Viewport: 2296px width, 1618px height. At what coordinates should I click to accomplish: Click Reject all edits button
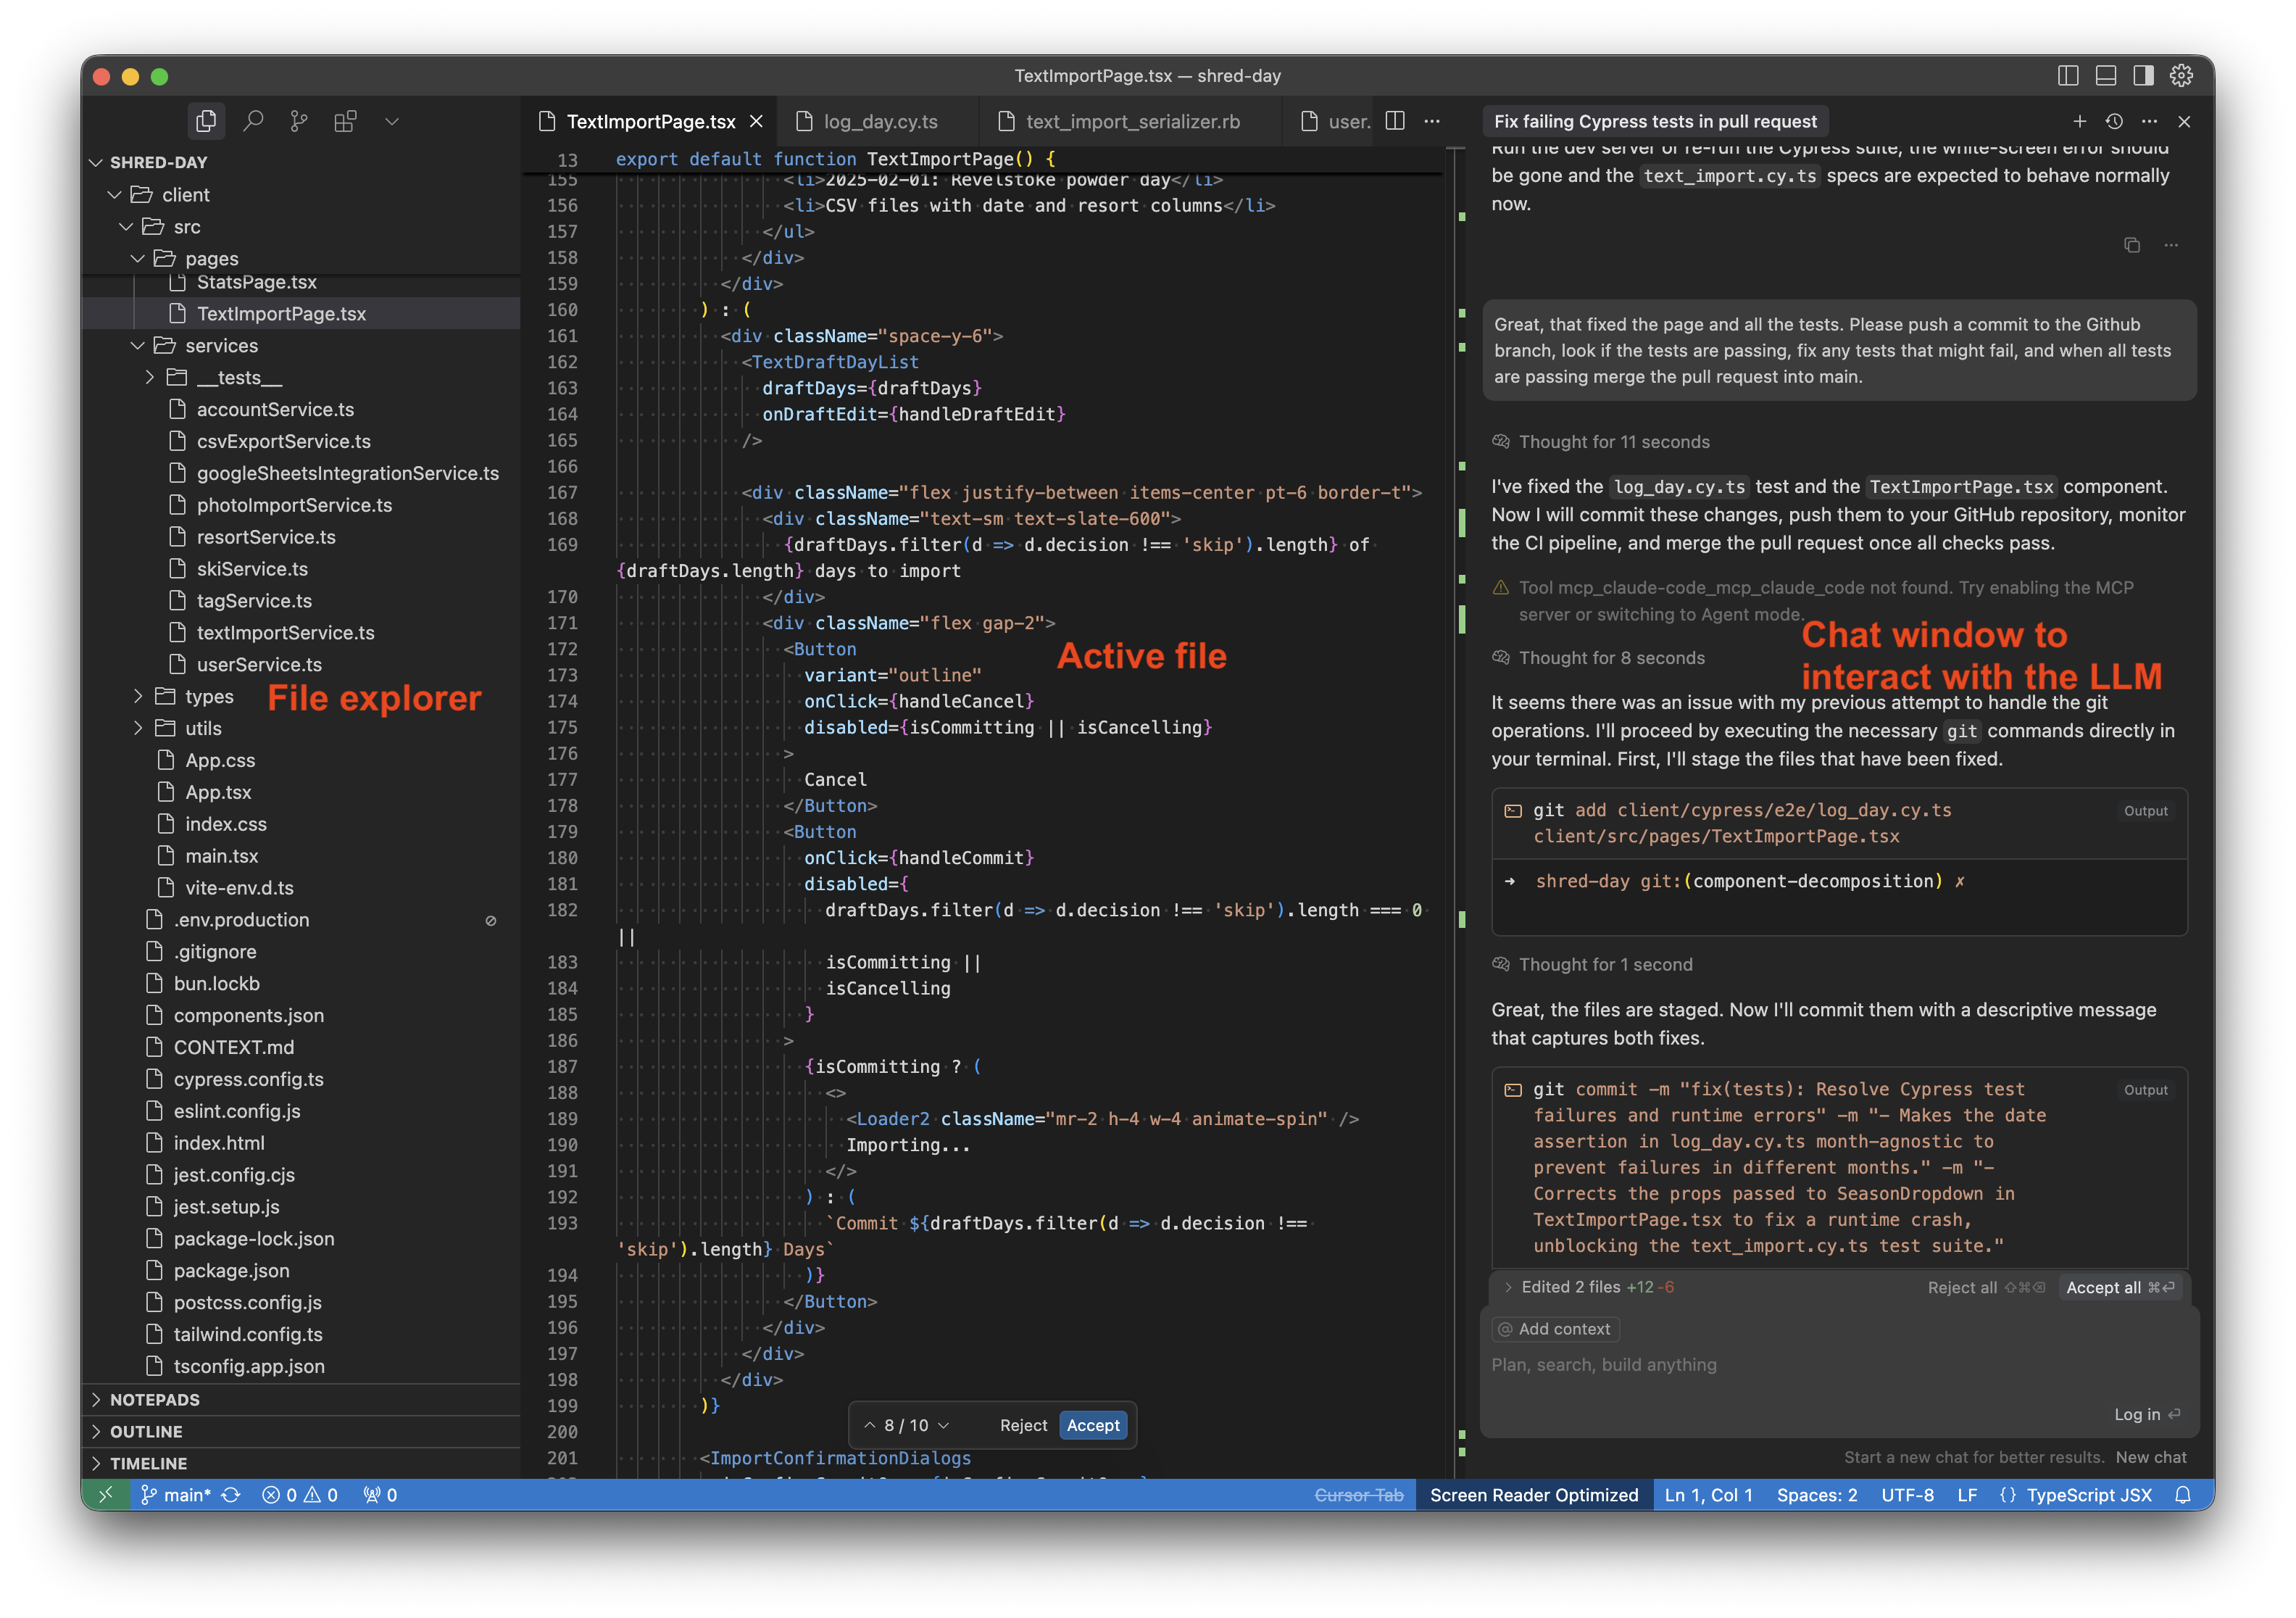[x=1962, y=1287]
